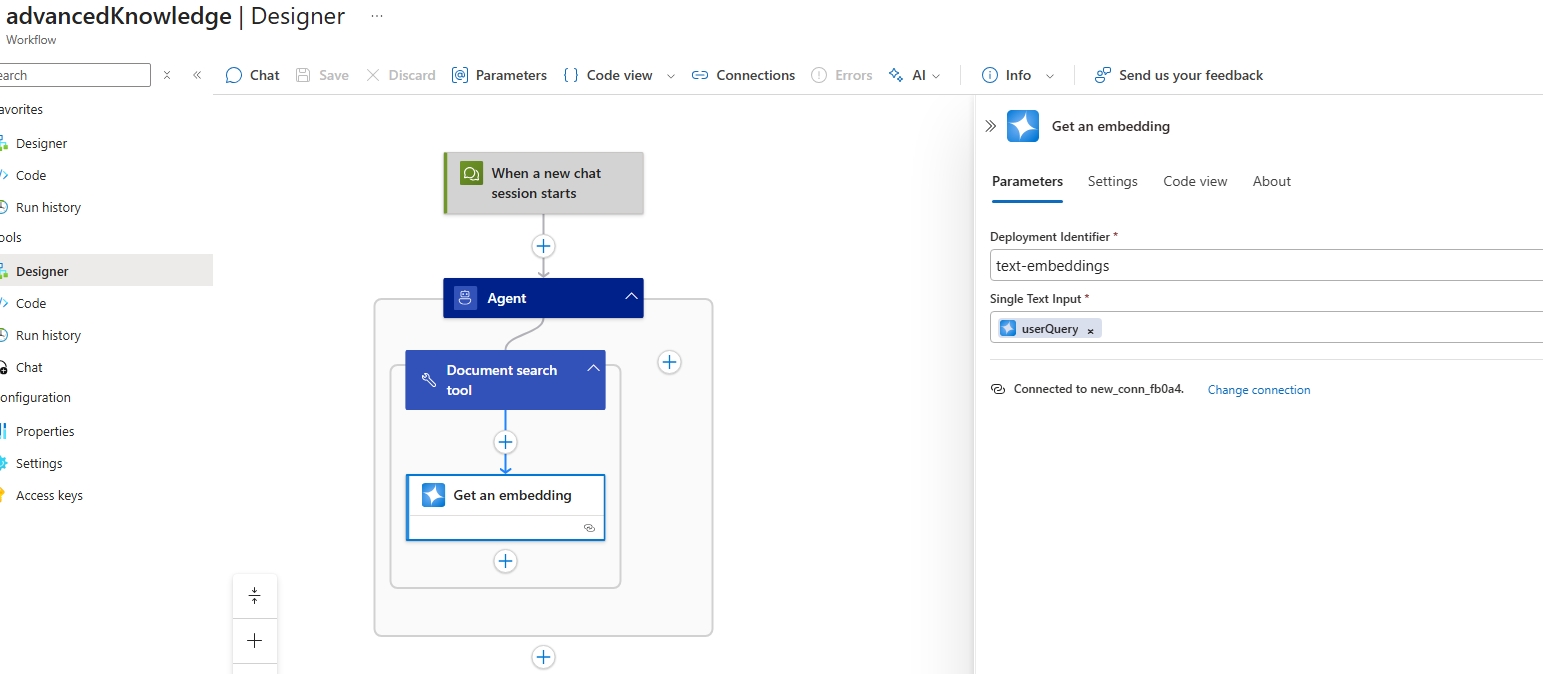This screenshot has height=674, width=1543.
Task: Switch to the Parameters tab
Action: coord(1027,181)
